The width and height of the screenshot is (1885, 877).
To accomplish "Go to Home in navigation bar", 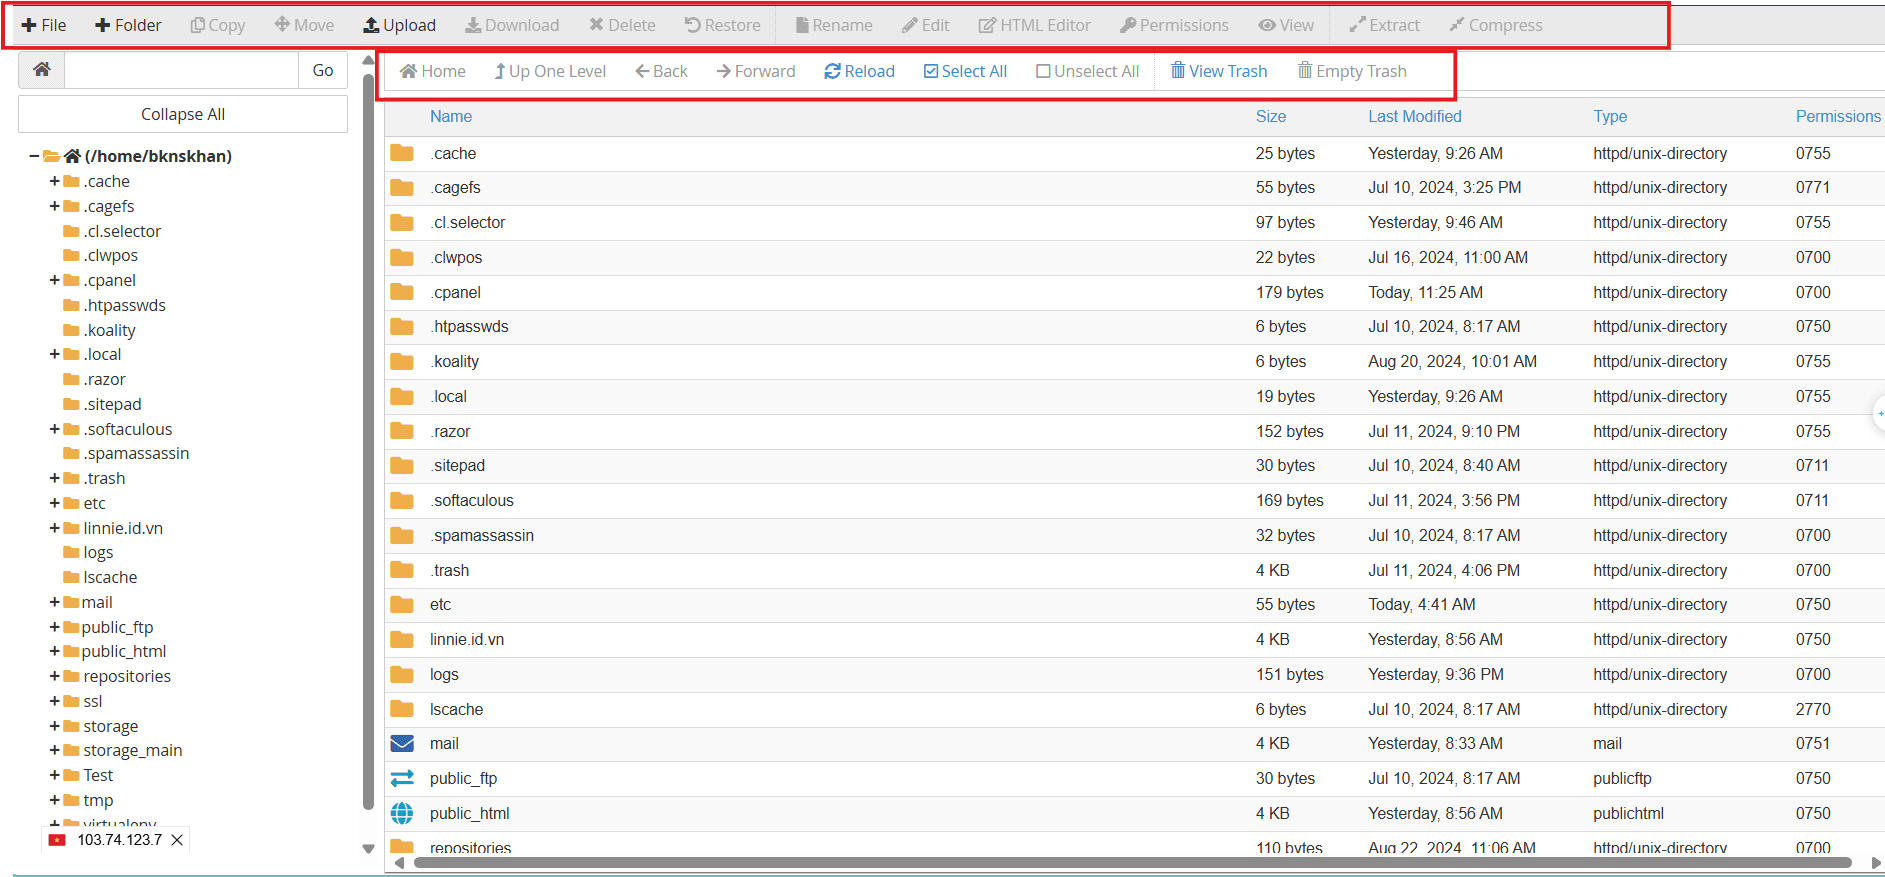I will coord(433,71).
